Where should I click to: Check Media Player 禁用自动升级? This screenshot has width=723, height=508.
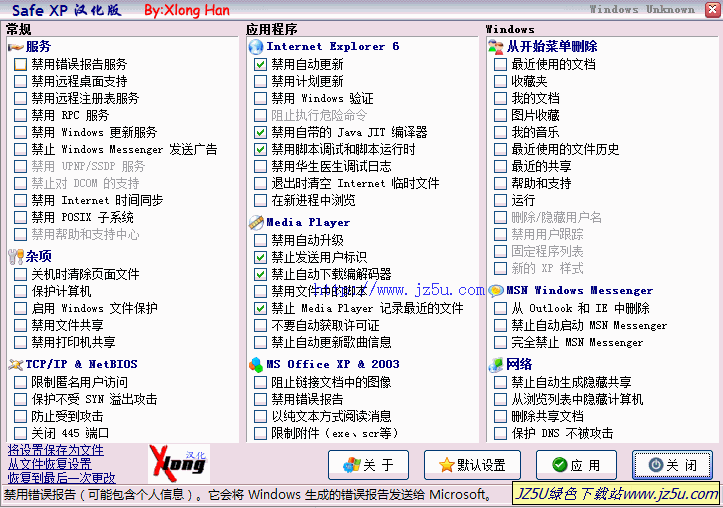[261, 241]
